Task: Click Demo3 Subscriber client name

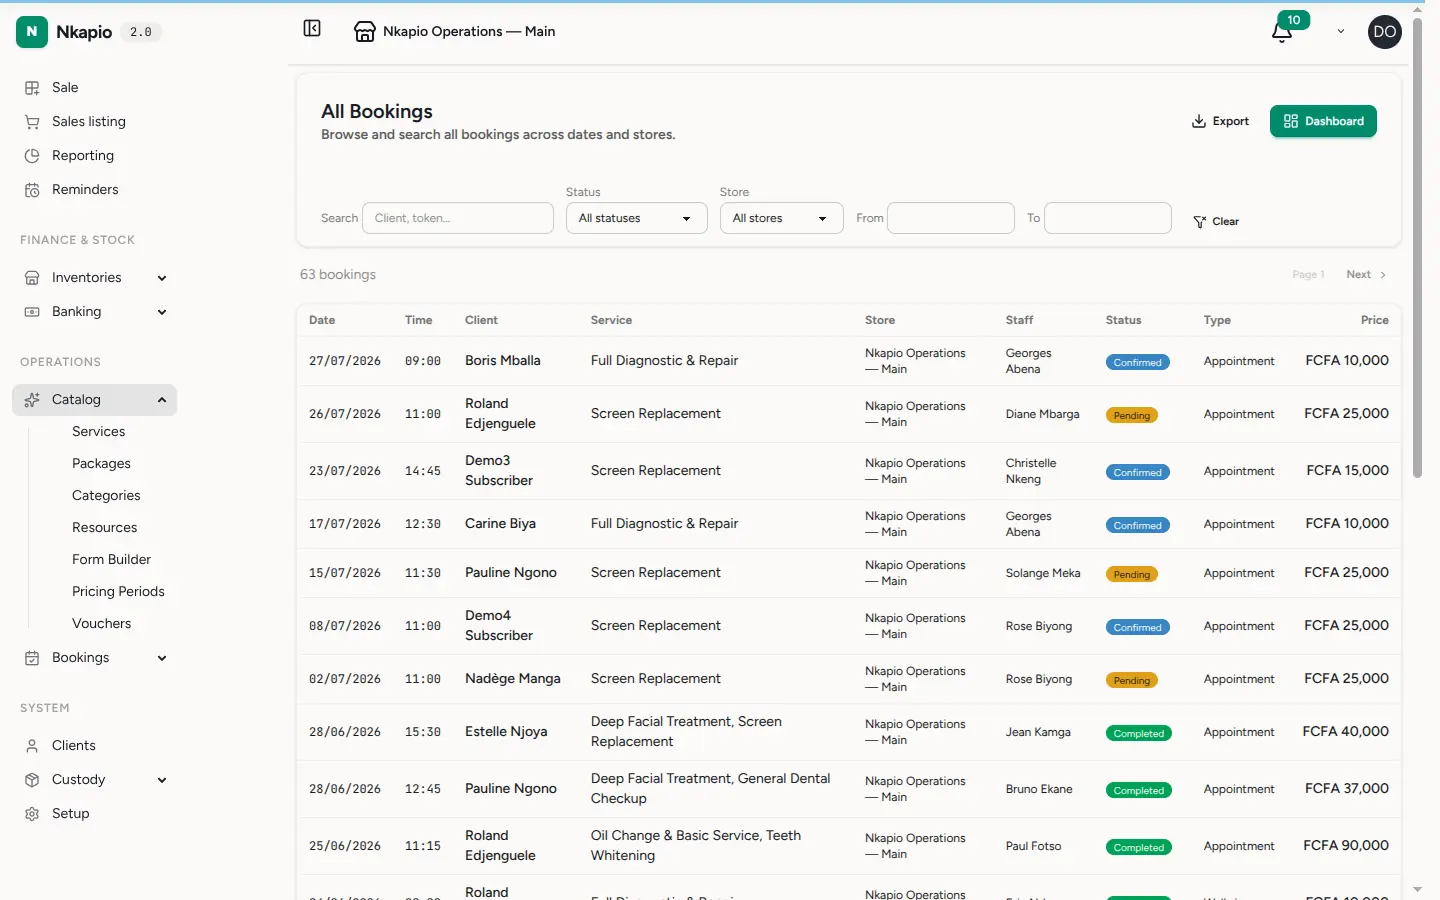Action: tap(499, 471)
